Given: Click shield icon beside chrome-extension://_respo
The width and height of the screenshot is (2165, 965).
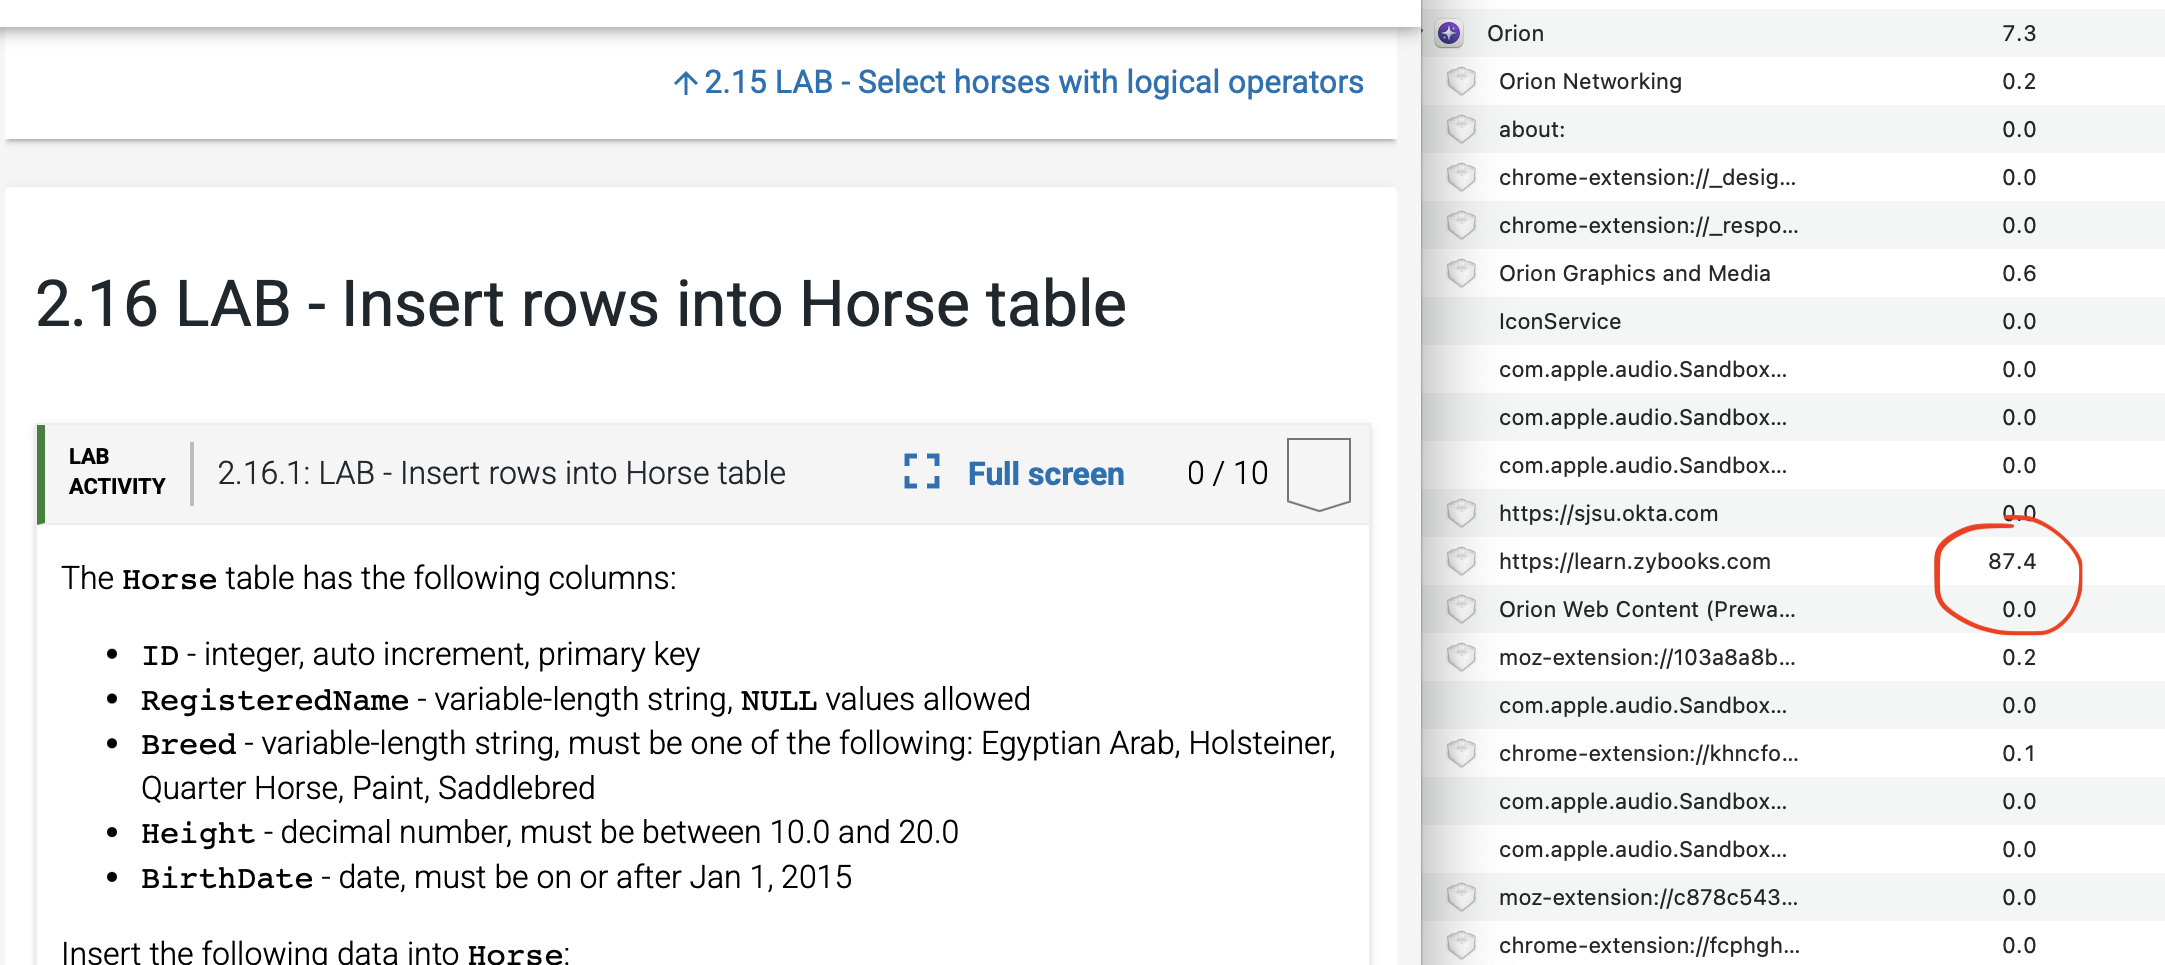Looking at the screenshot, I should tap(1461, 225).
